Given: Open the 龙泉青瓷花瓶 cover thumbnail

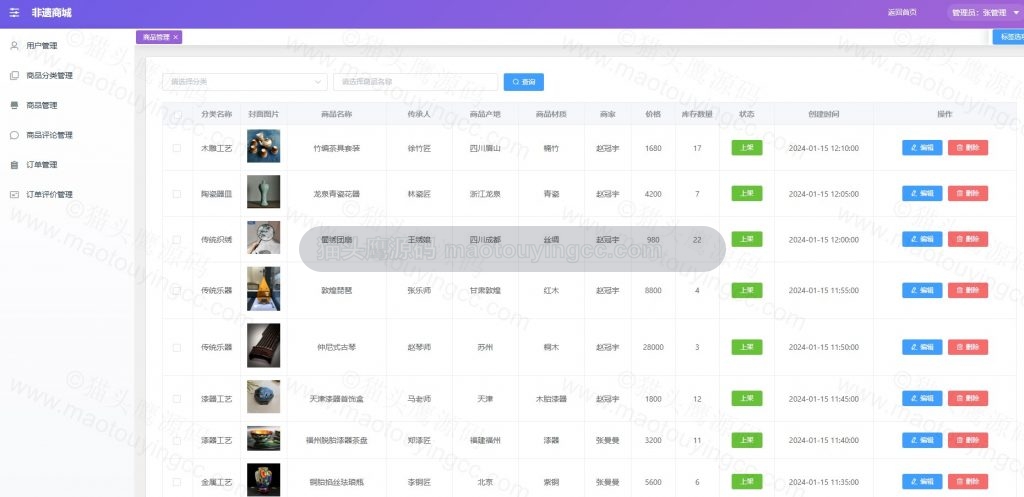Looking at the screenshot, I should click(263, 191).
